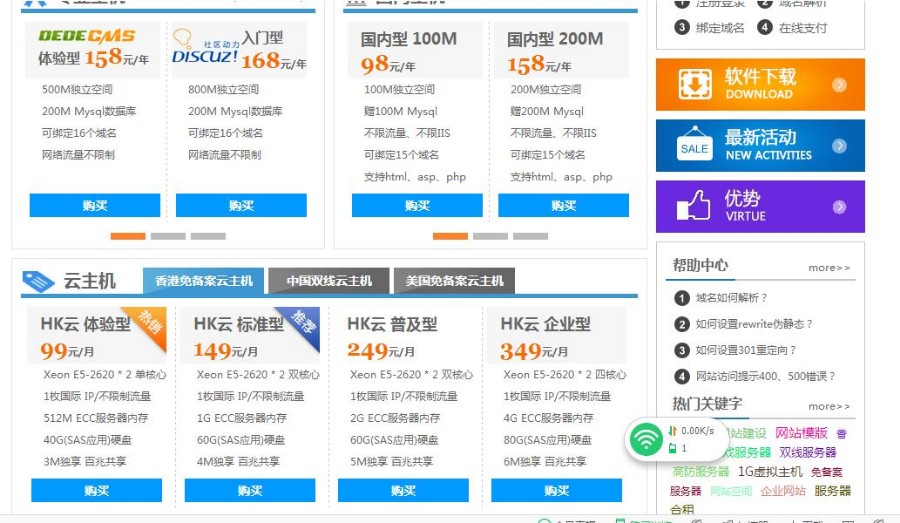The height and width of the screenshot is (523, 900).
Task: Open the 如何设置301重定向 help article
Action: click(x=746, y=350)
